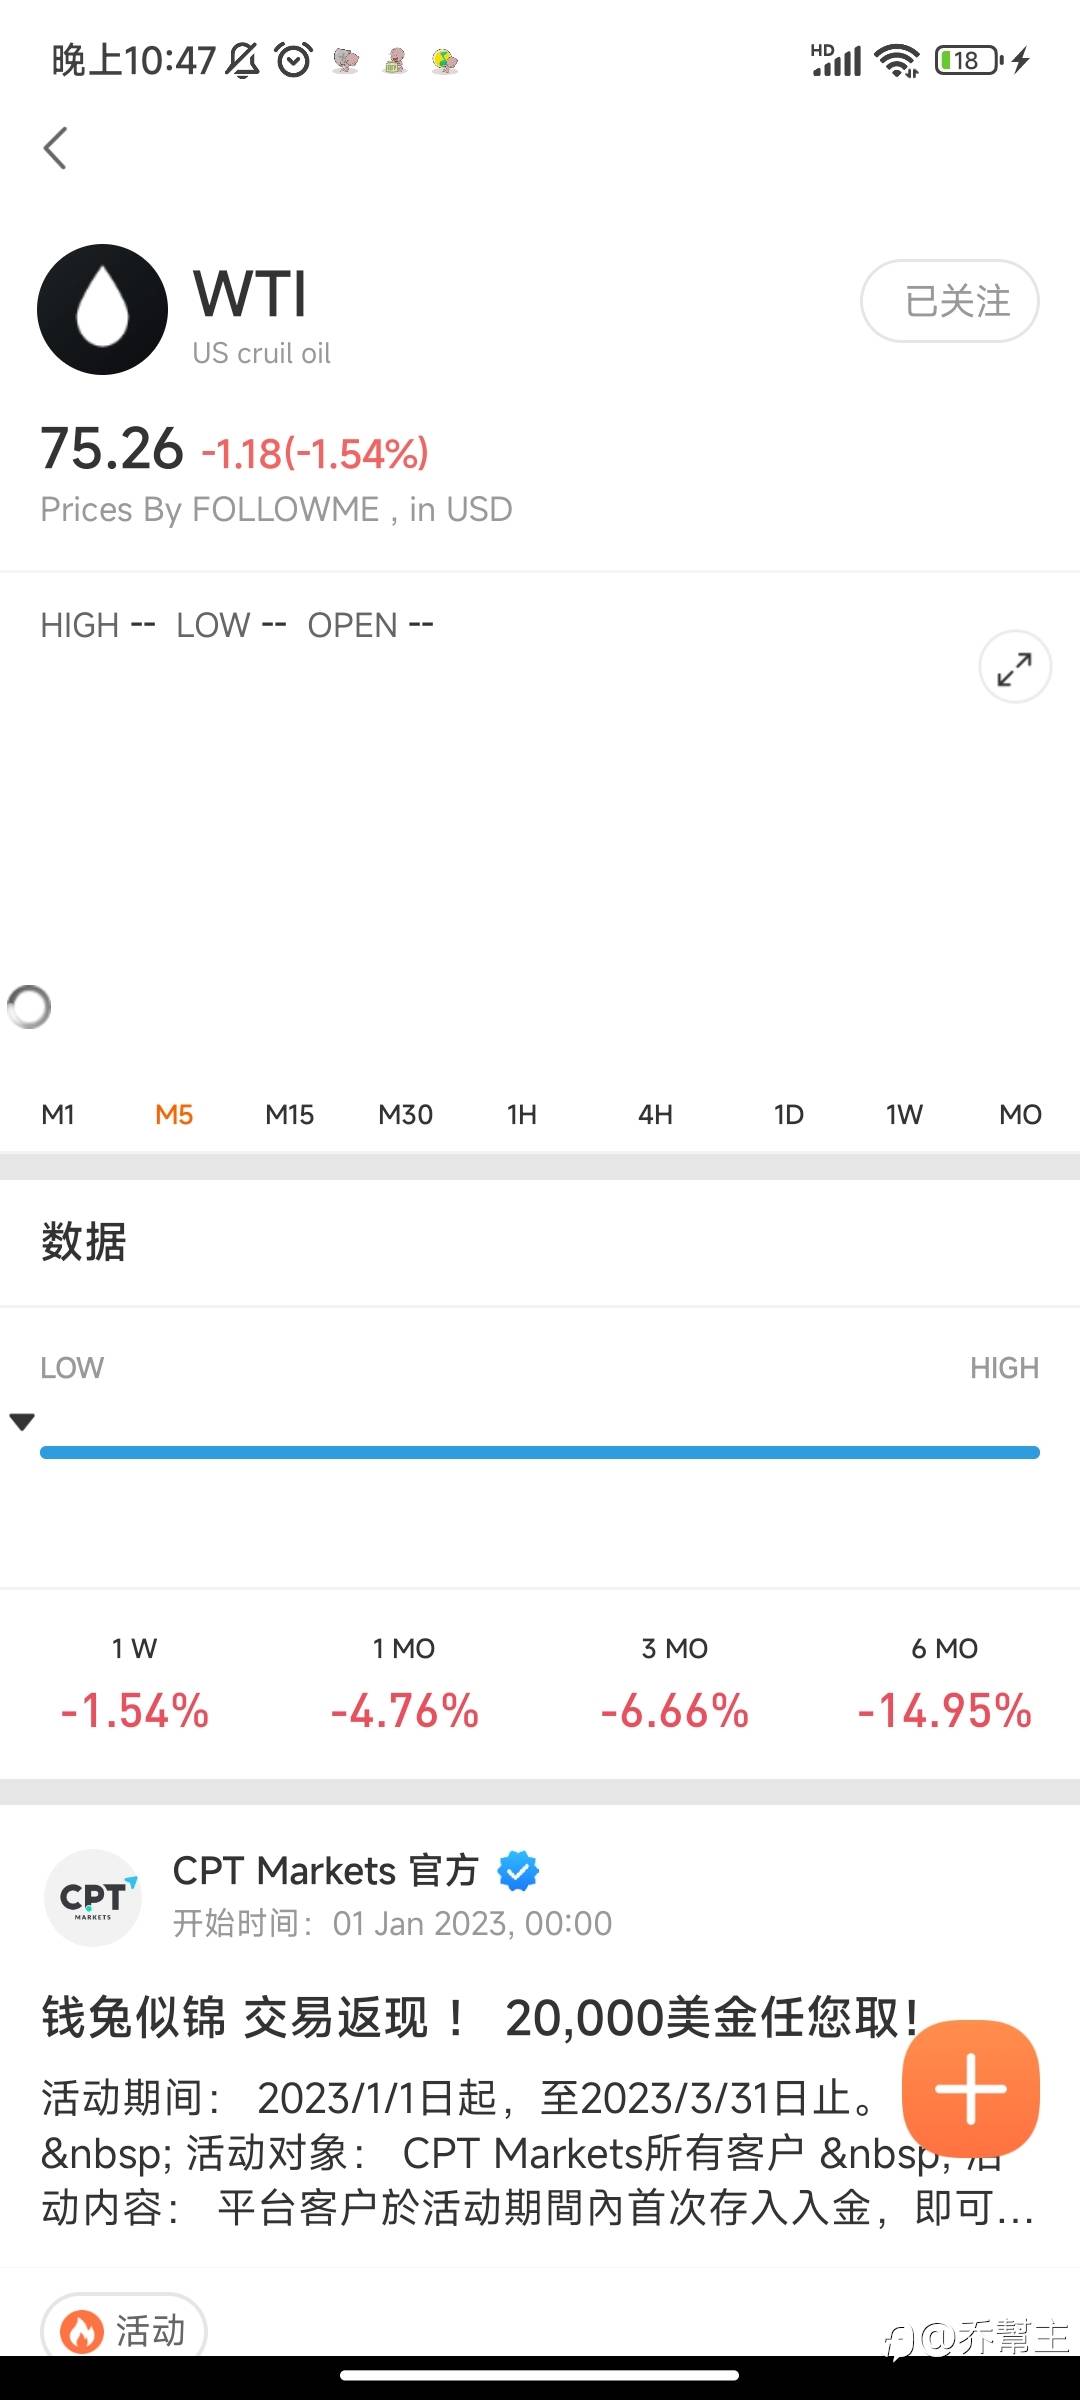Tap the WTI oil drop logo

point(102,310)
